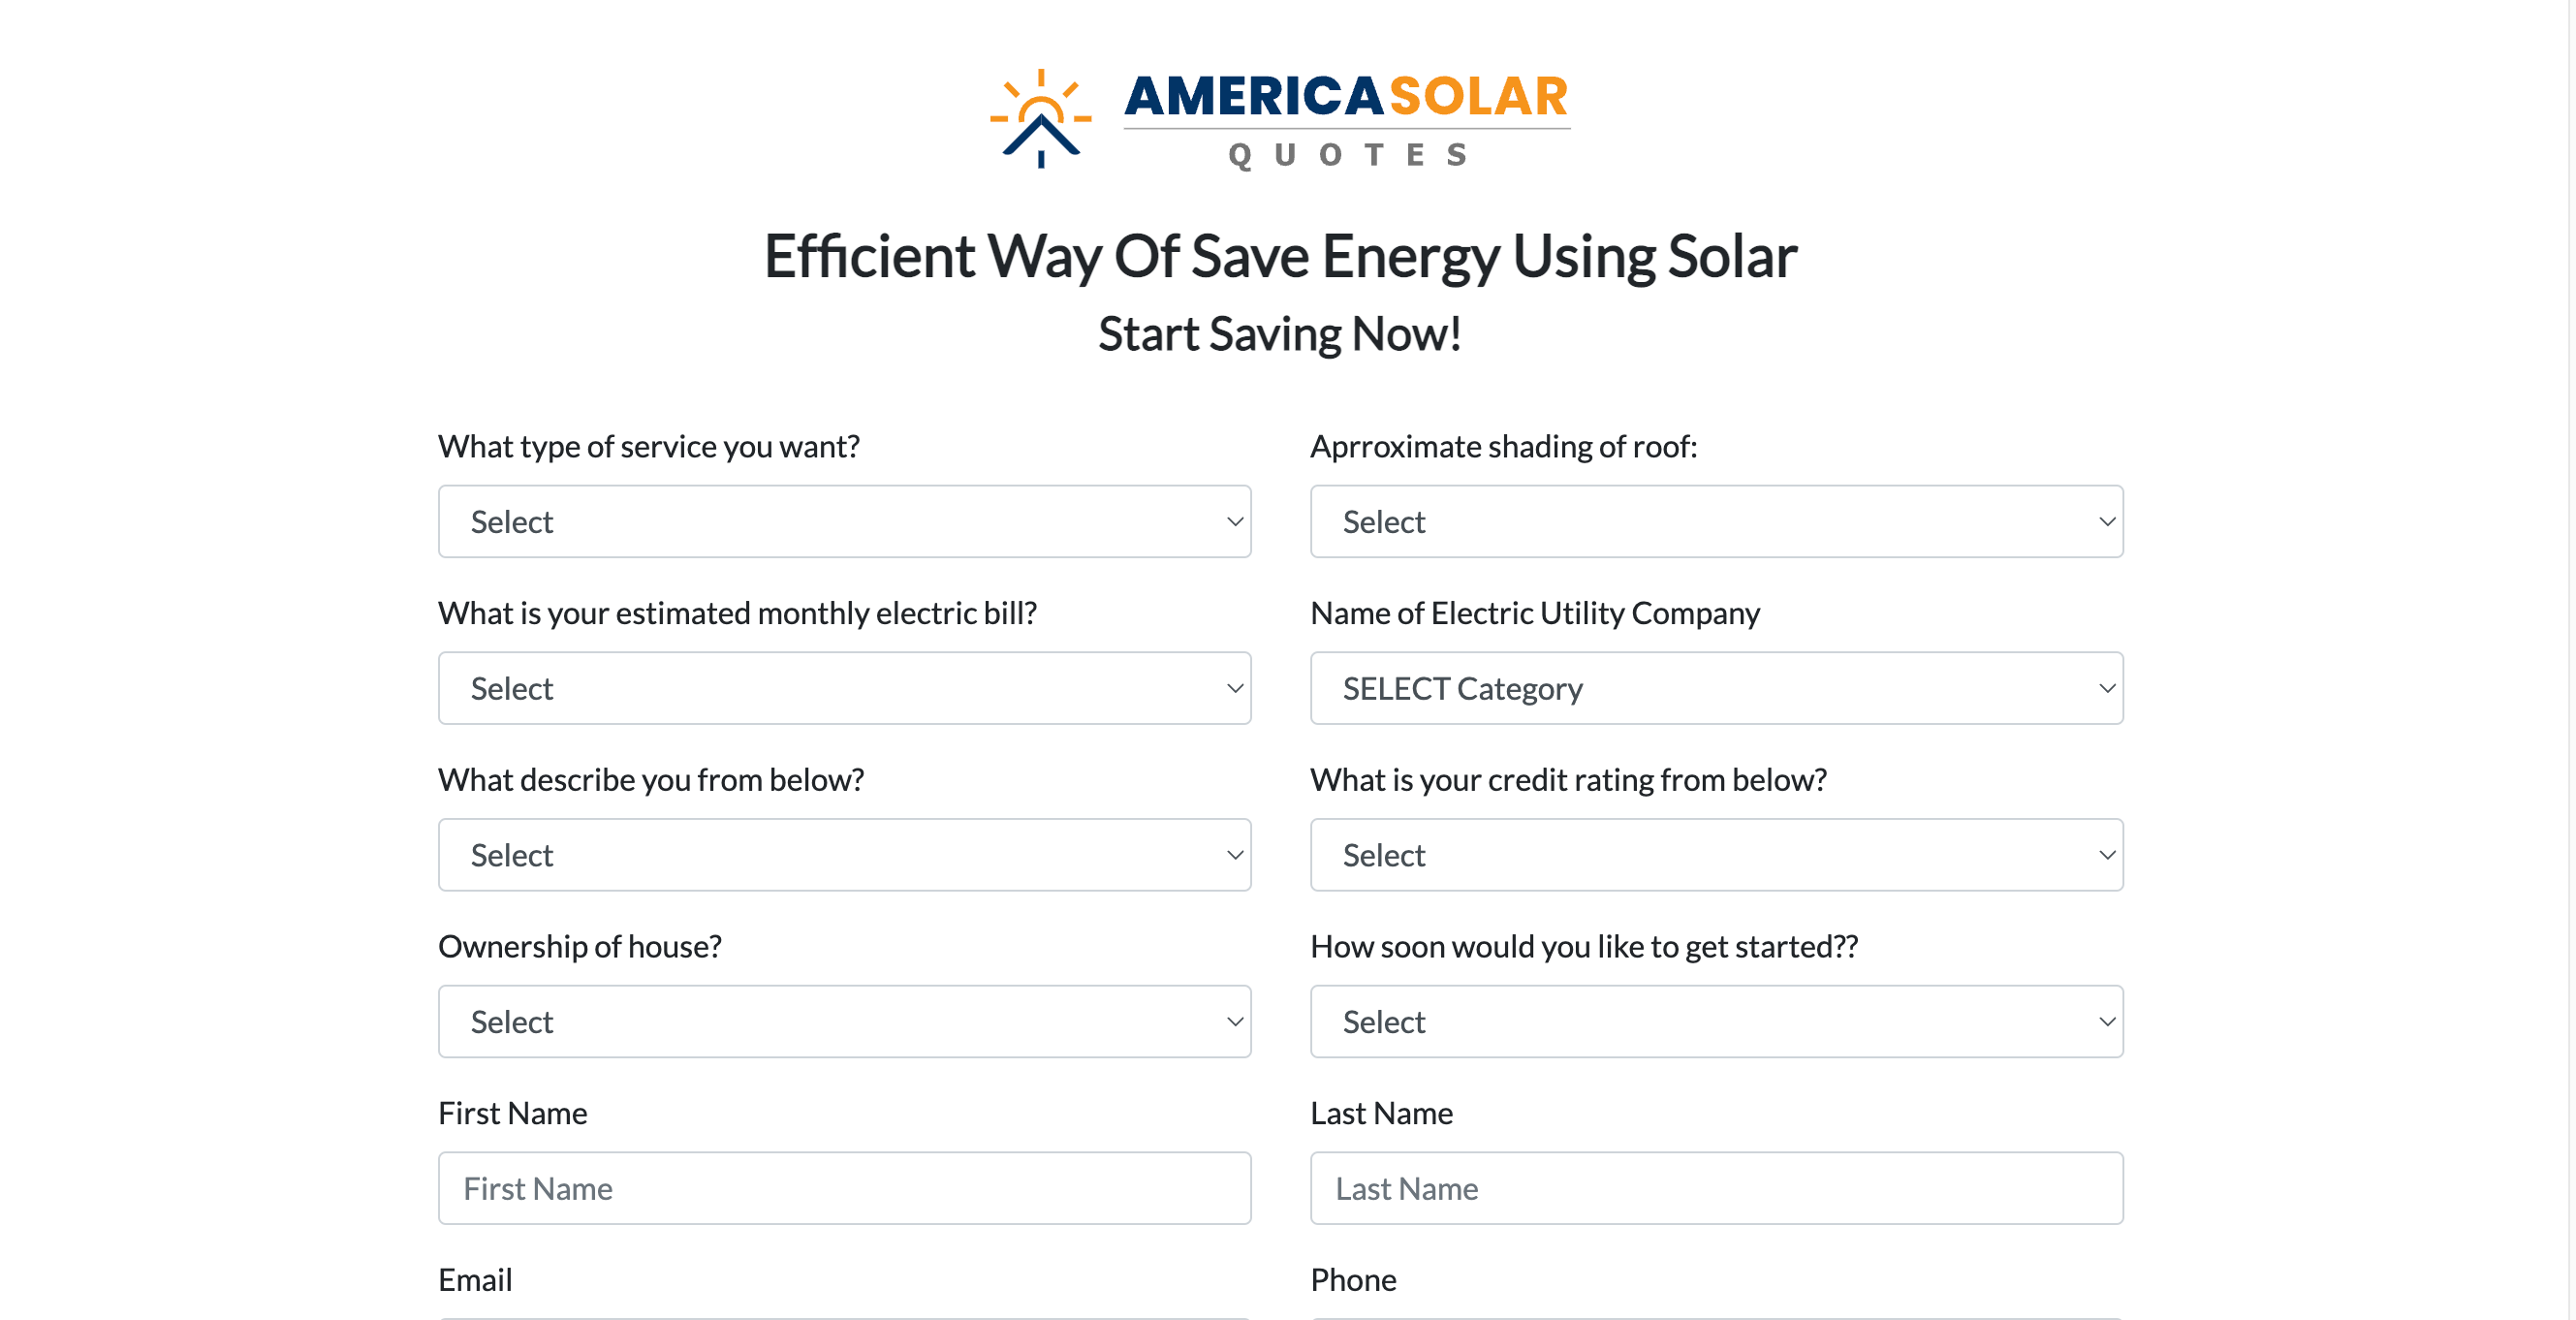The width and height of the screenshot is (2576, 1320).
Task: Open the estimated monthly electric bill dropdown
Action: (x=844, y=688)
